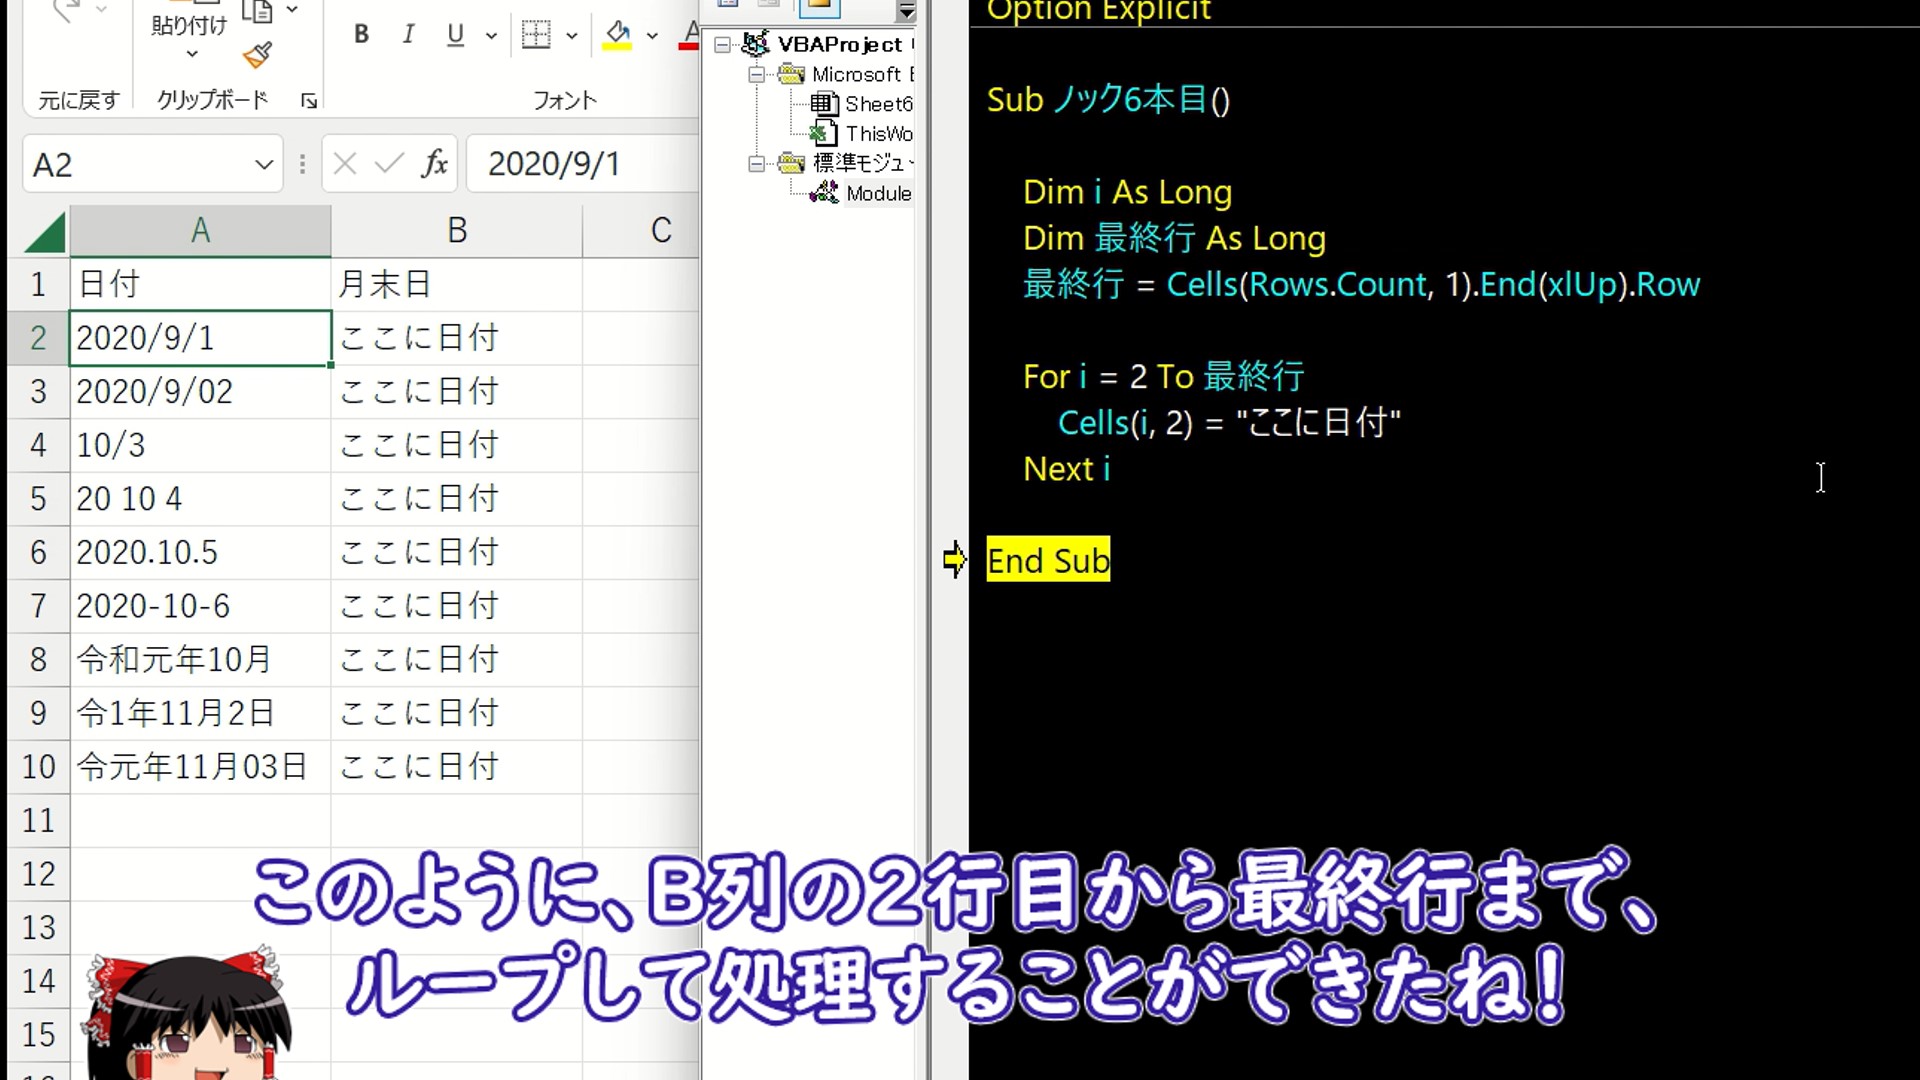Toggle italic formatting

(x=408, y=35)
